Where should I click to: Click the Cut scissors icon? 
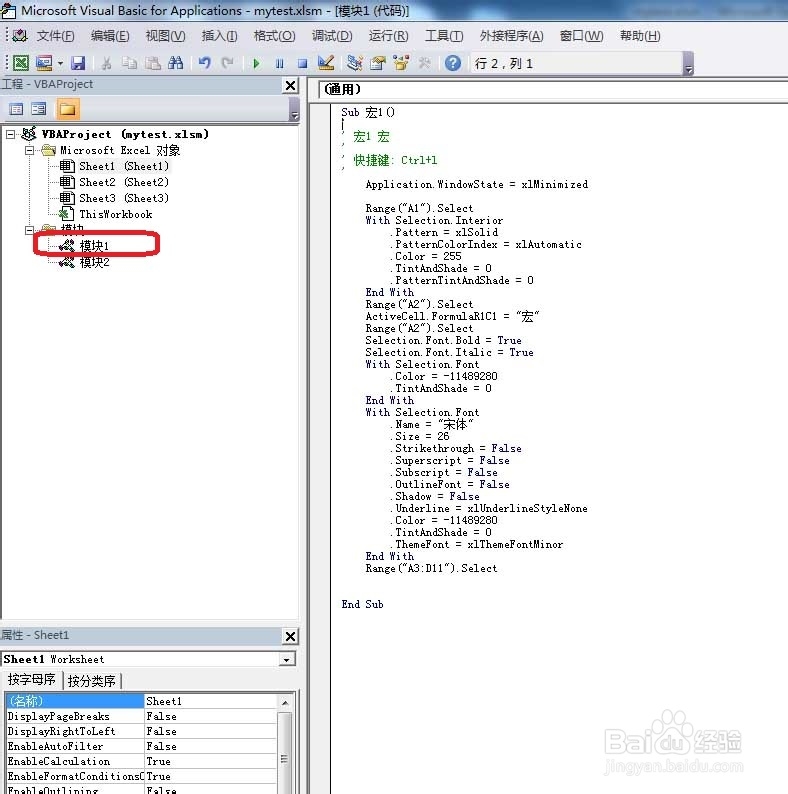106,63
